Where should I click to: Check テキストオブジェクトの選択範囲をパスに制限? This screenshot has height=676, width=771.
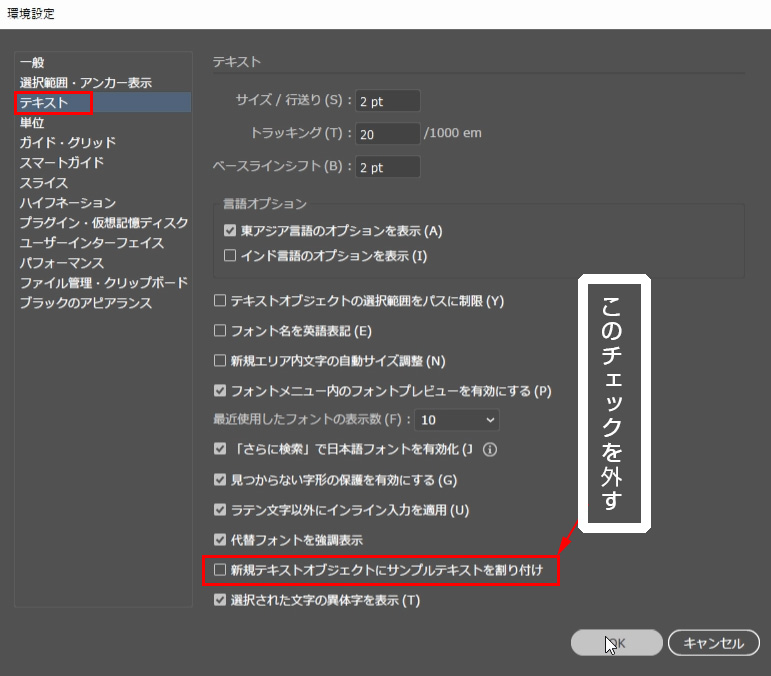click(x=220, y=300)
